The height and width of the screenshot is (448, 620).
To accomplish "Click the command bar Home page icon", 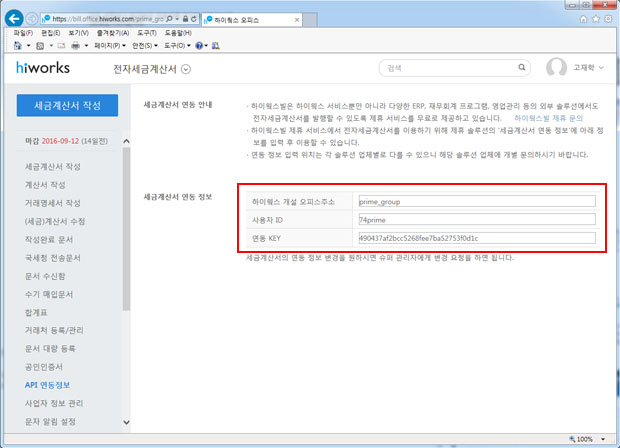I will [18, 46].
